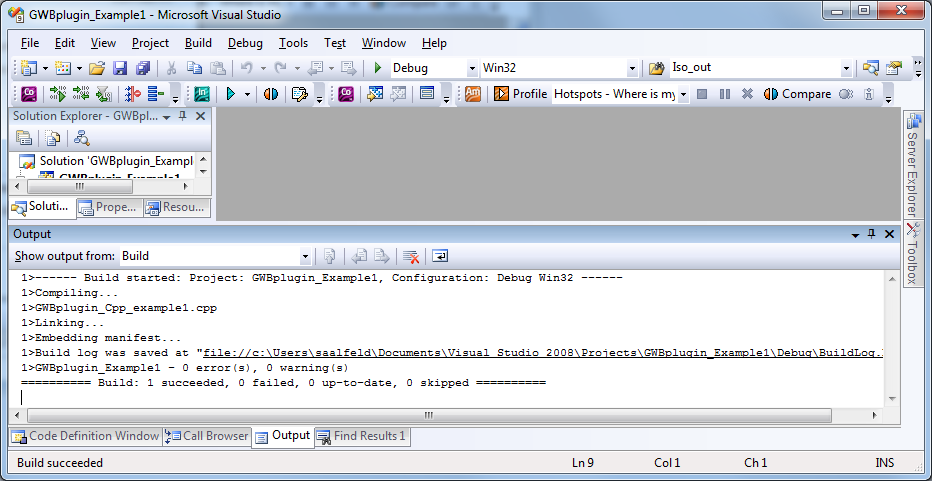Open the Undo history dropdown arrow
This screenshot has height=481, width=932.
263,68
